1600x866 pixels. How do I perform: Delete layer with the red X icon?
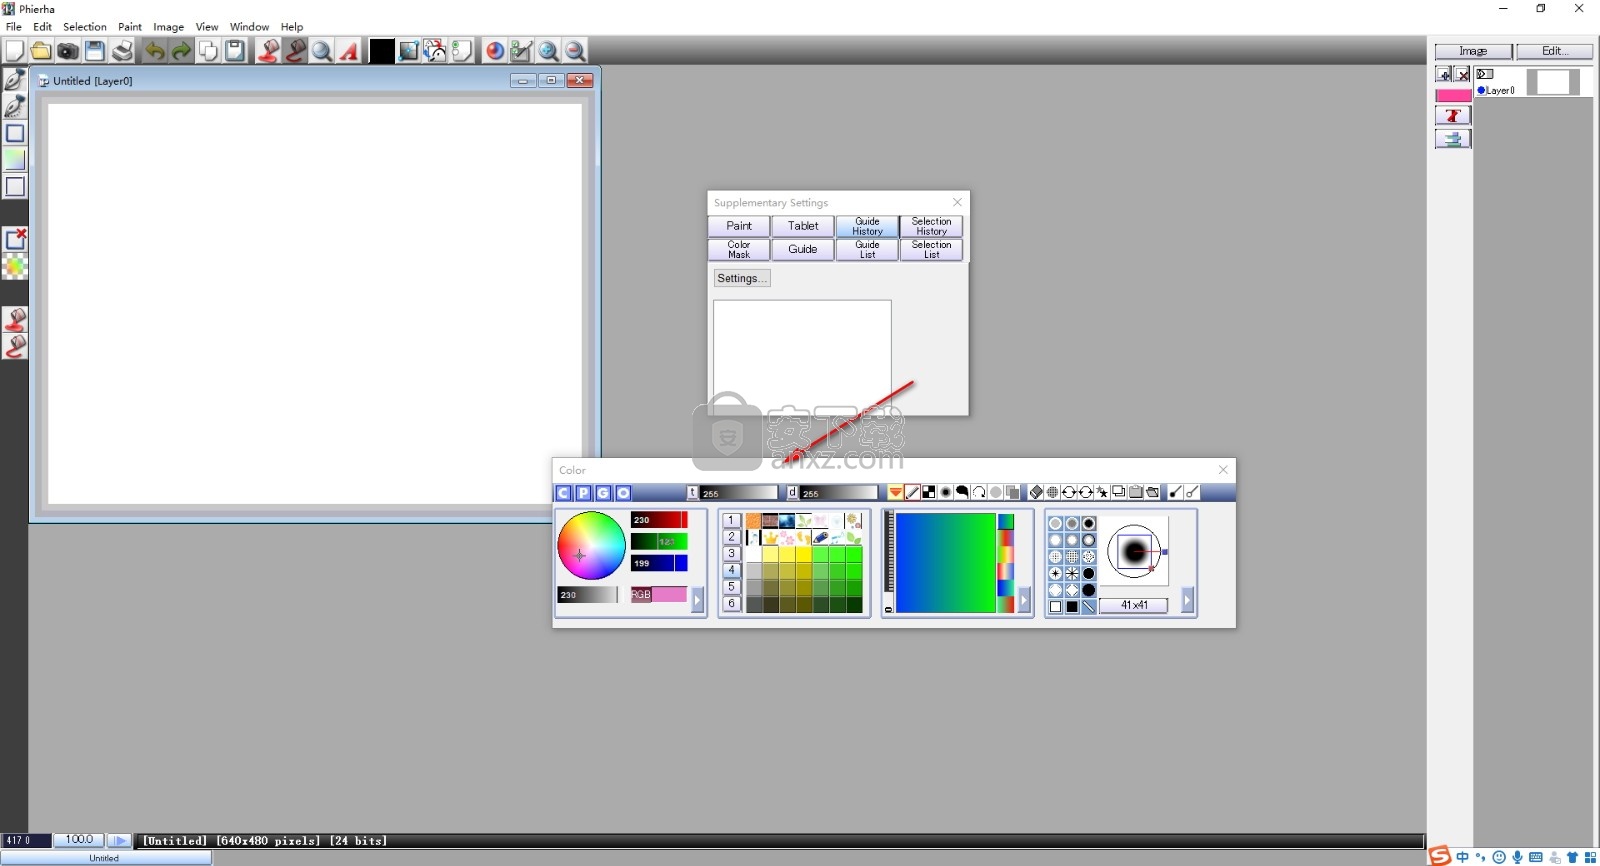(1462, 74)
